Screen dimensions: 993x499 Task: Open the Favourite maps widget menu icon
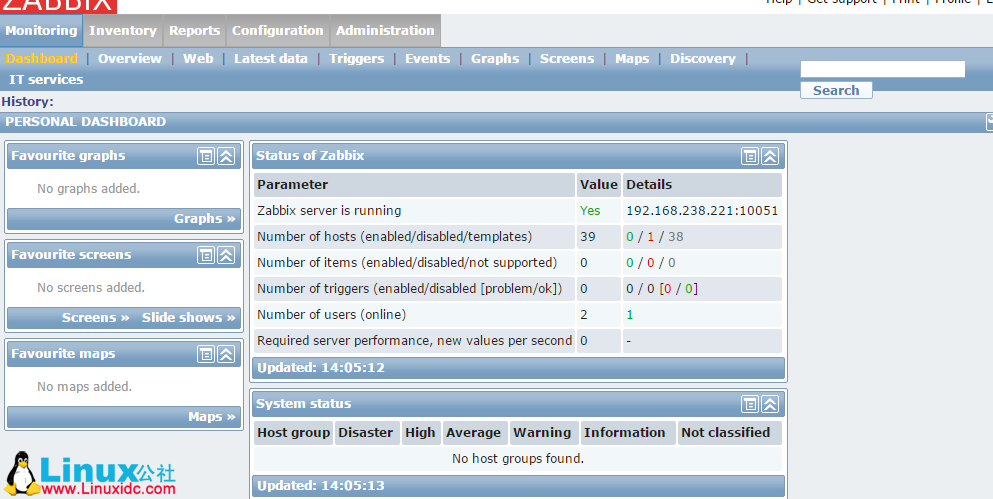pyautogui.click(x=206, y=354)
